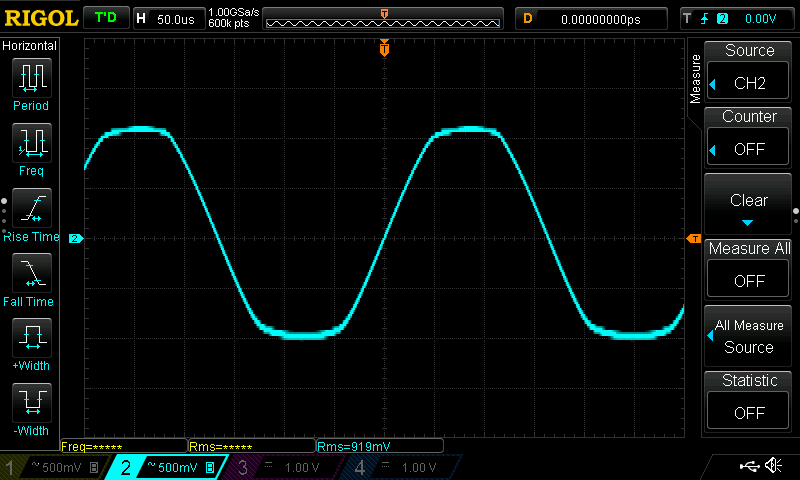Click the speaker sound icon

coord(773,466)
